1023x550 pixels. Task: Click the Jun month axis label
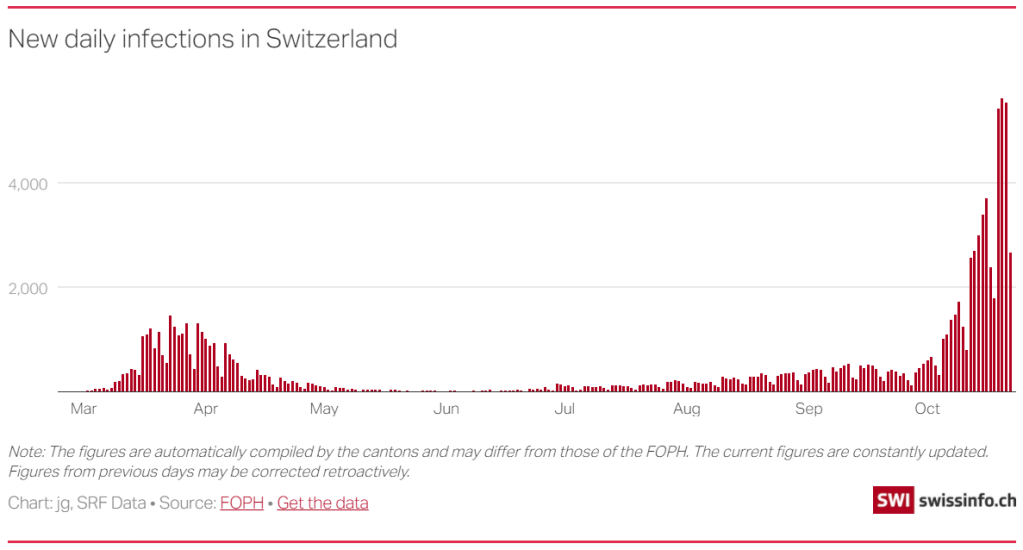[446, 409]
